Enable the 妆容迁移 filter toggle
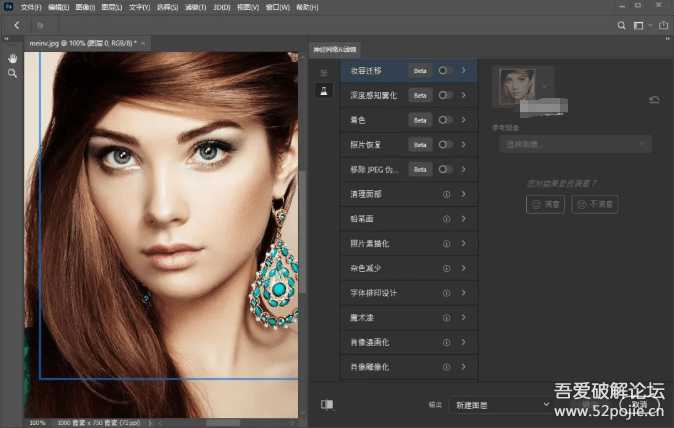The image size is (674, 428). 444,70
